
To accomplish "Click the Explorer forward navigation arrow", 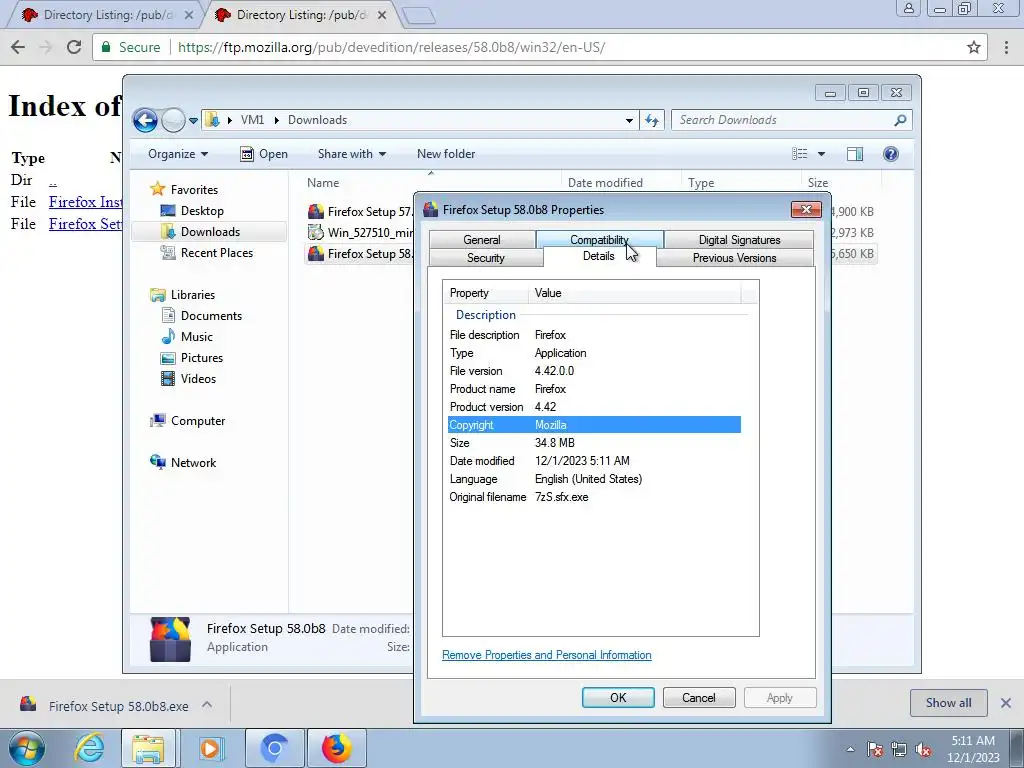I will (x=173, y=120).
